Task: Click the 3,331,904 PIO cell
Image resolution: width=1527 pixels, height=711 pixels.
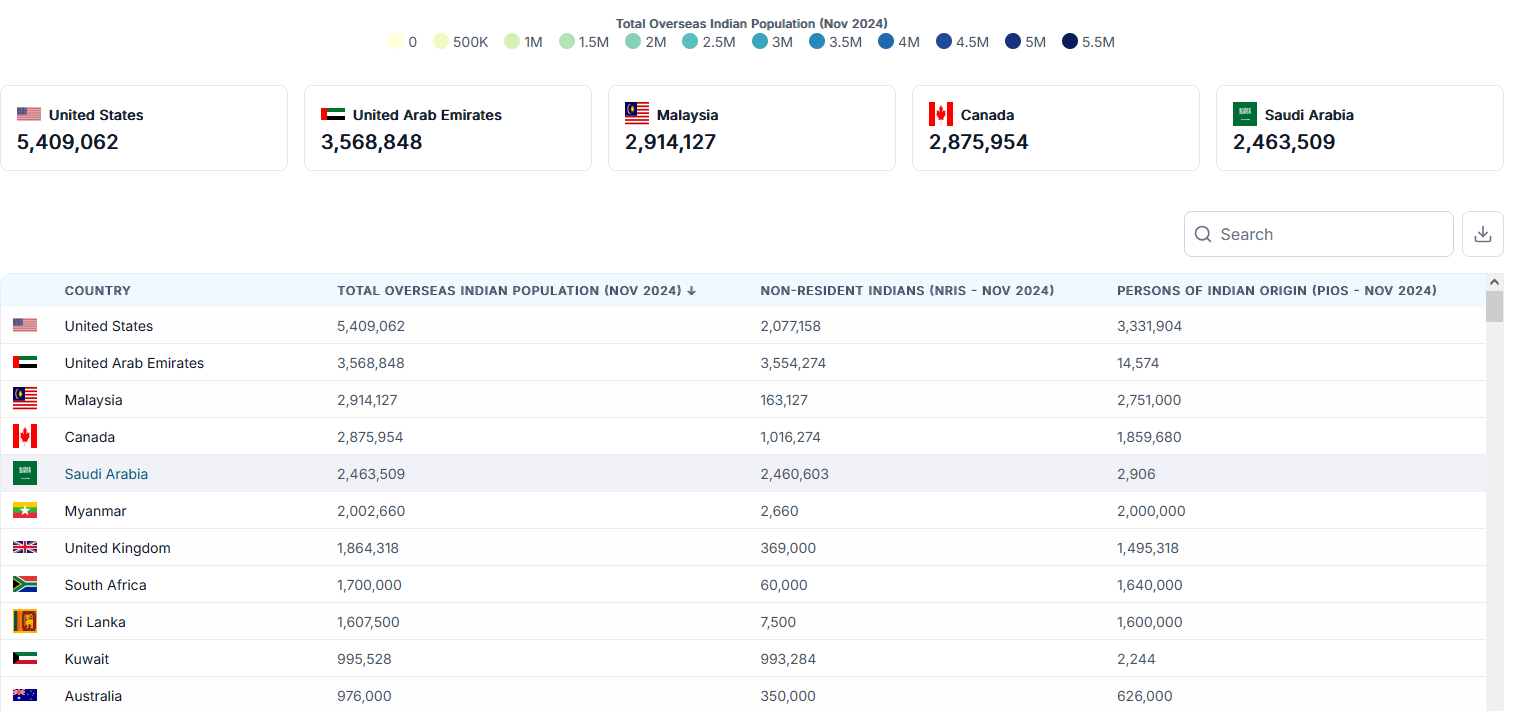Action: pos(1149,326)
